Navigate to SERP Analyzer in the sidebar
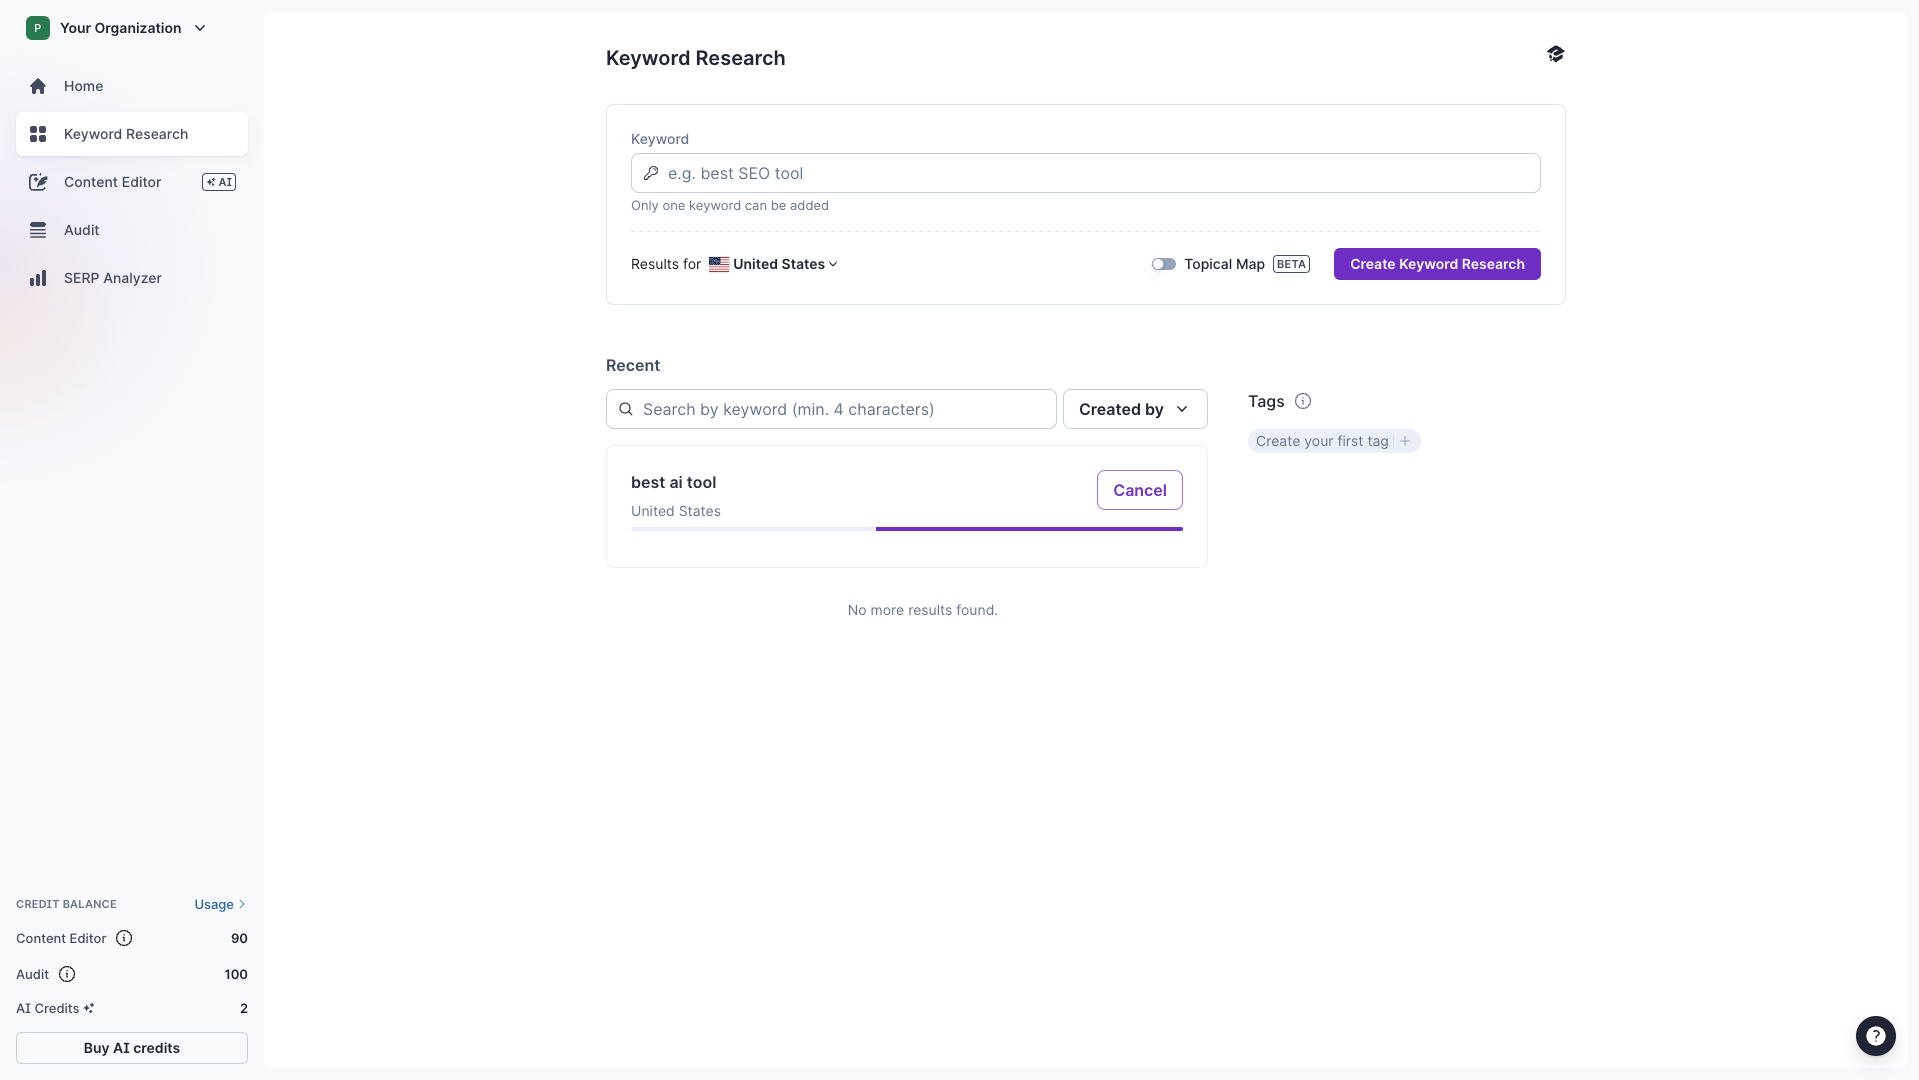 click(113, 277)
